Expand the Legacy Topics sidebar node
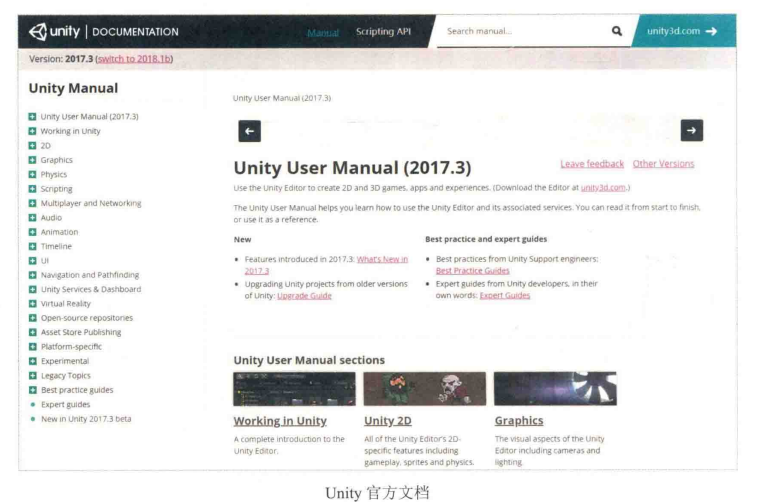Screen dimensions: 777x502 (32, 375)
